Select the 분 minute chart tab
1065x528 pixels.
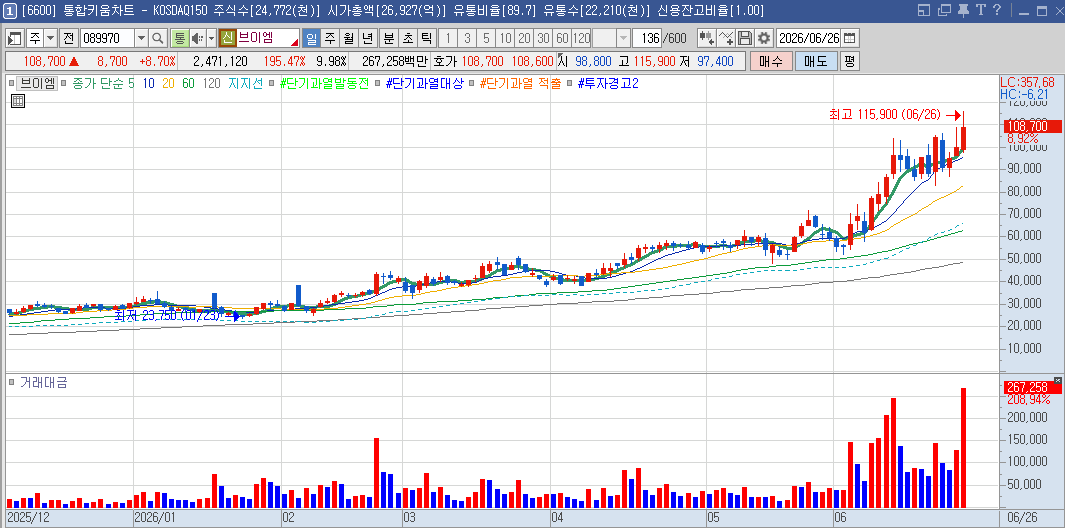[x=389, y=38]
